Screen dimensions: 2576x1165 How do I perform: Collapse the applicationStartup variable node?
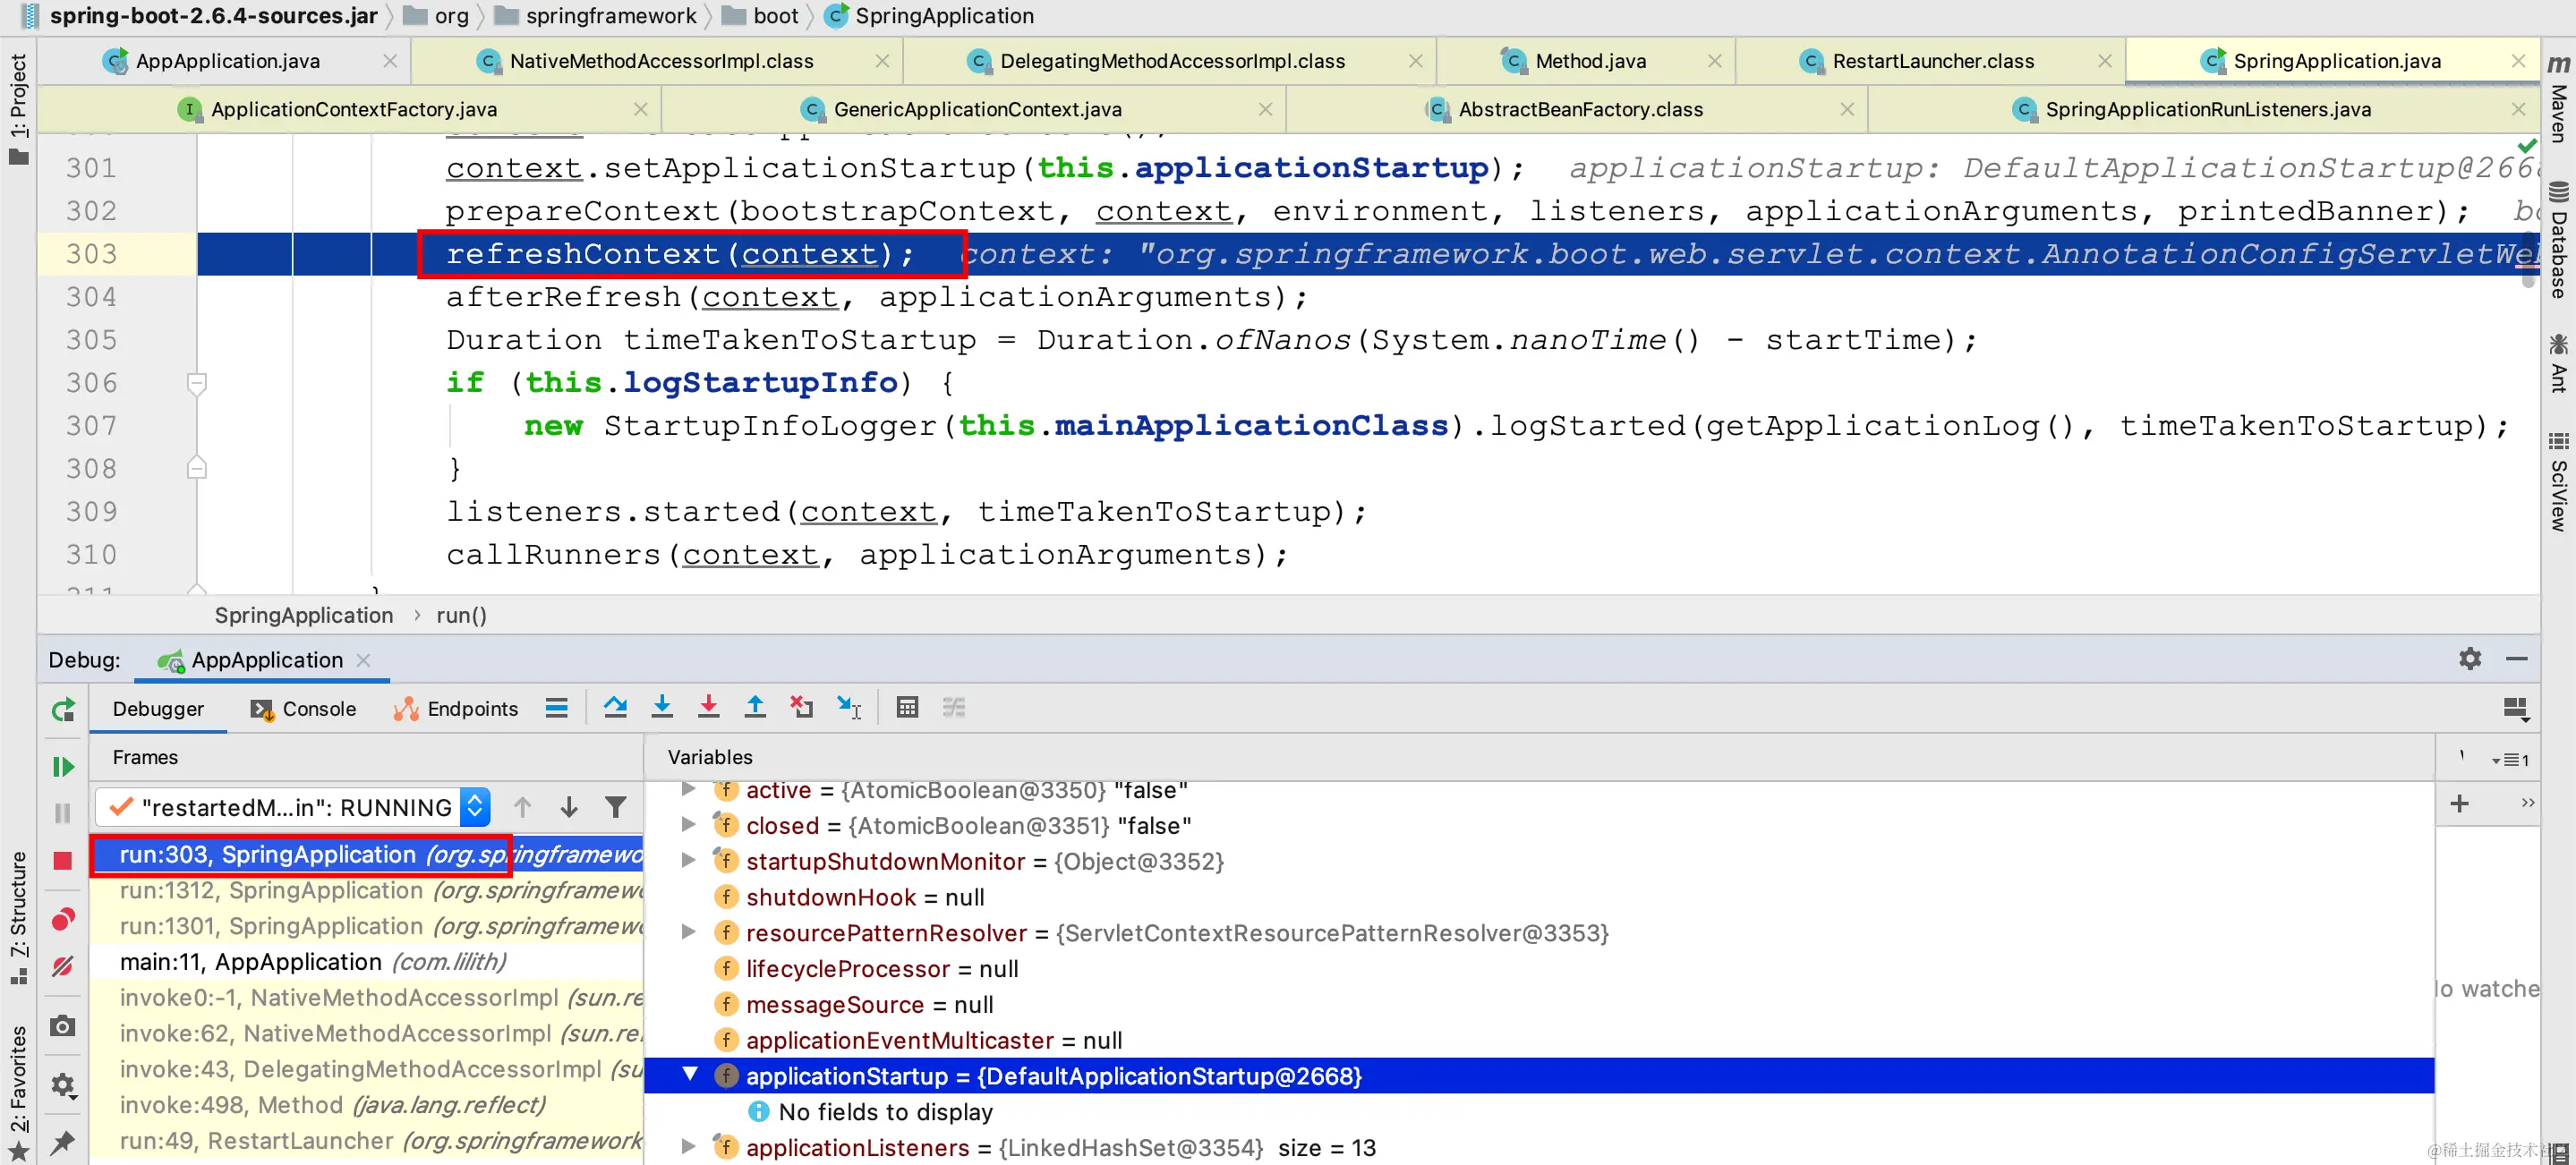689,1074
